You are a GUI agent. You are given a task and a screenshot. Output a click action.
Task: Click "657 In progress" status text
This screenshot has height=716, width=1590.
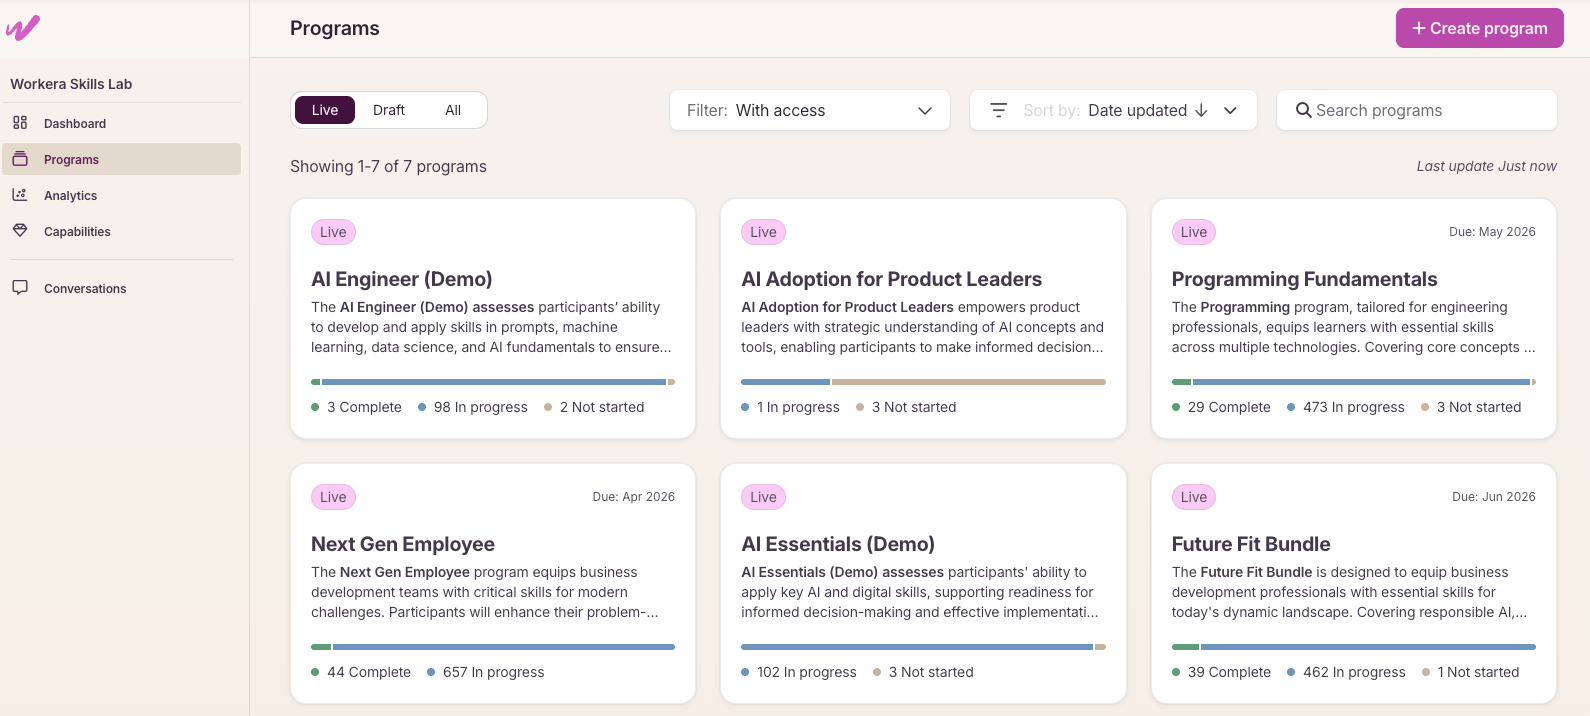(x=494, y=672)
